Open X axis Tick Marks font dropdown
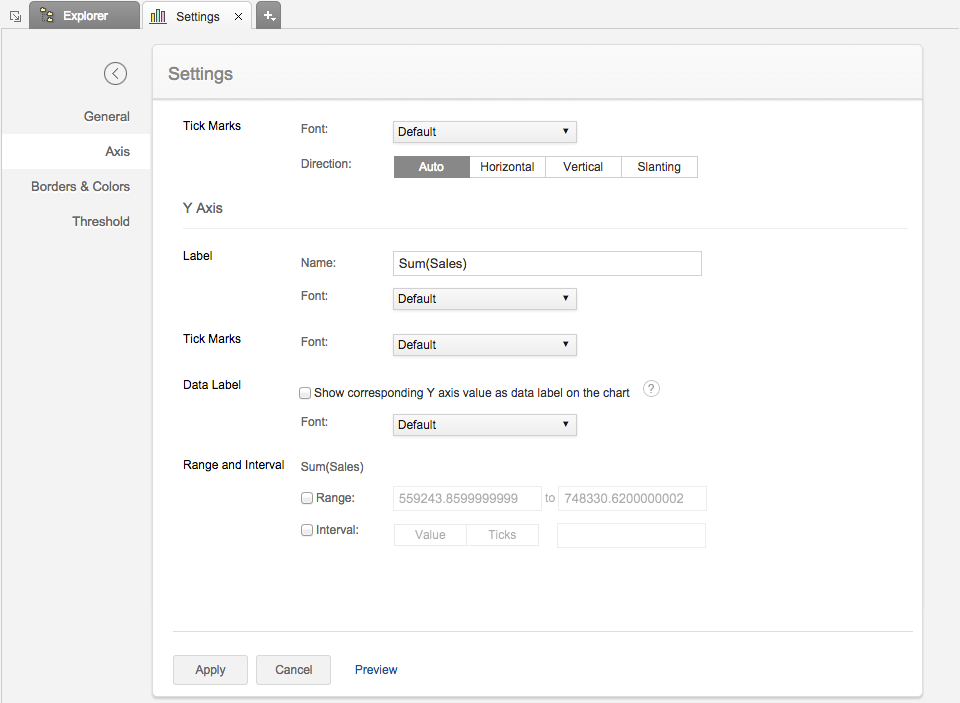Image resolution: width=960 pixels, height=703 pixels. [x=484, y=132]
